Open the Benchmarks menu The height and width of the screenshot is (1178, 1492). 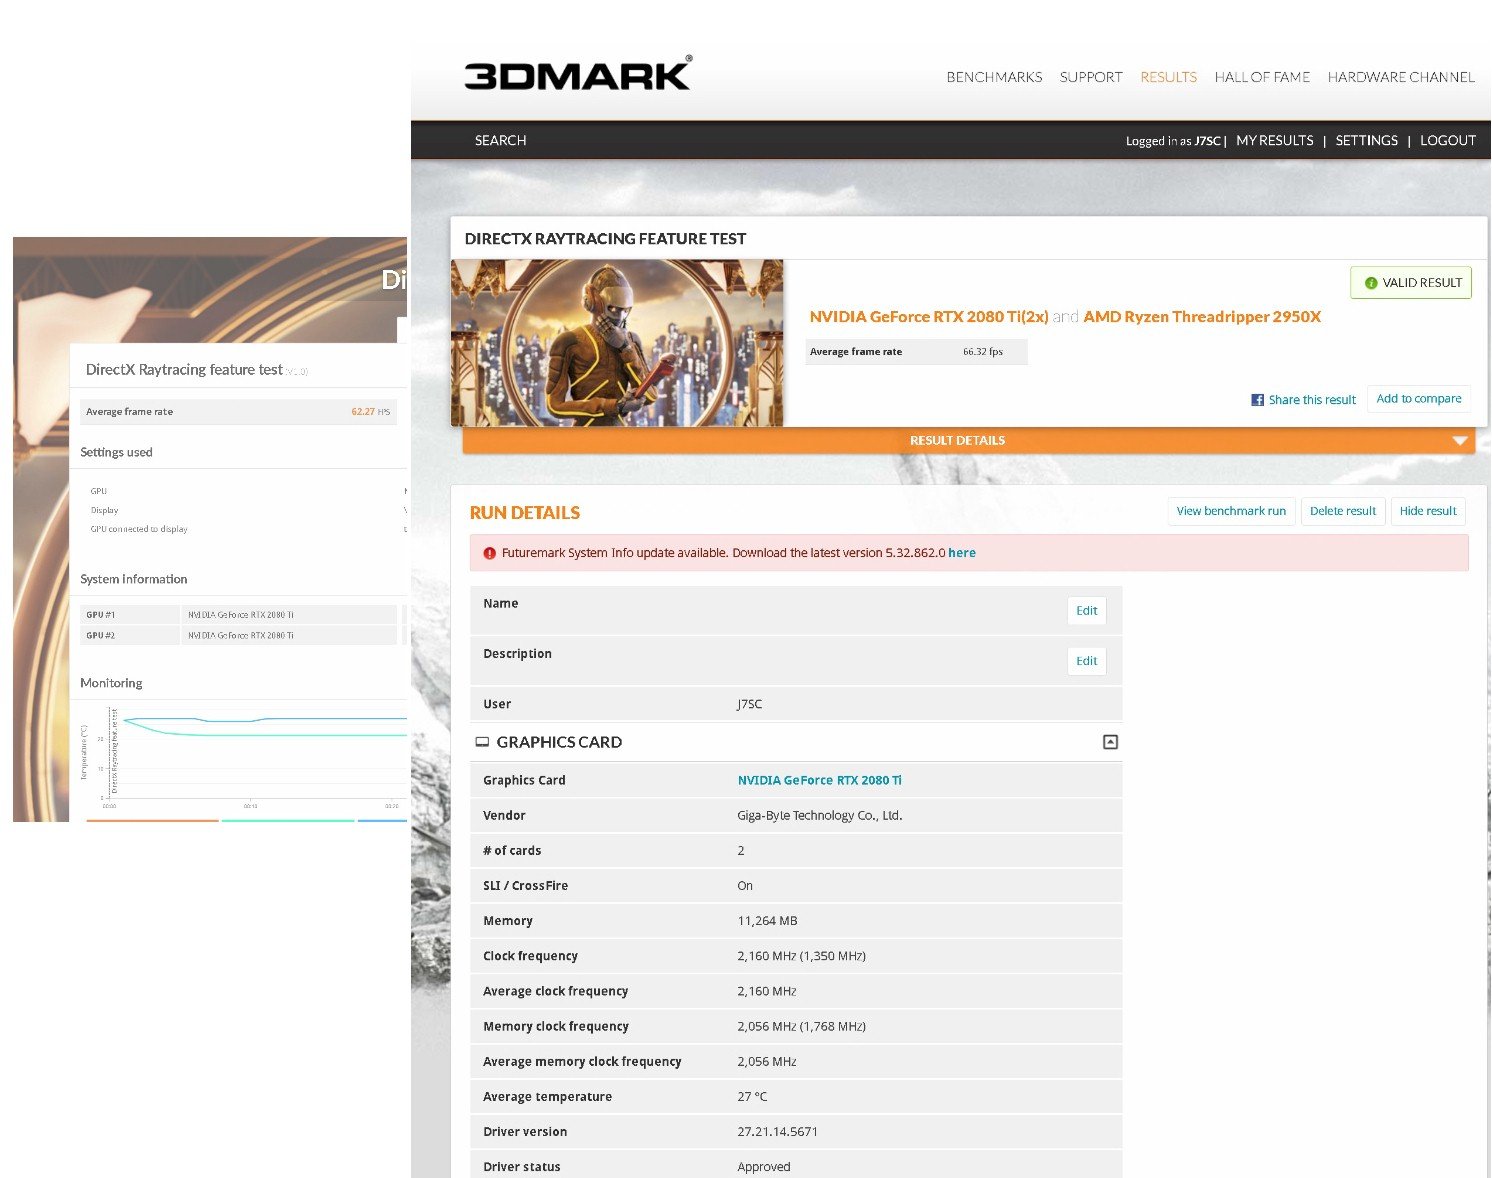(x=994, y=77)
